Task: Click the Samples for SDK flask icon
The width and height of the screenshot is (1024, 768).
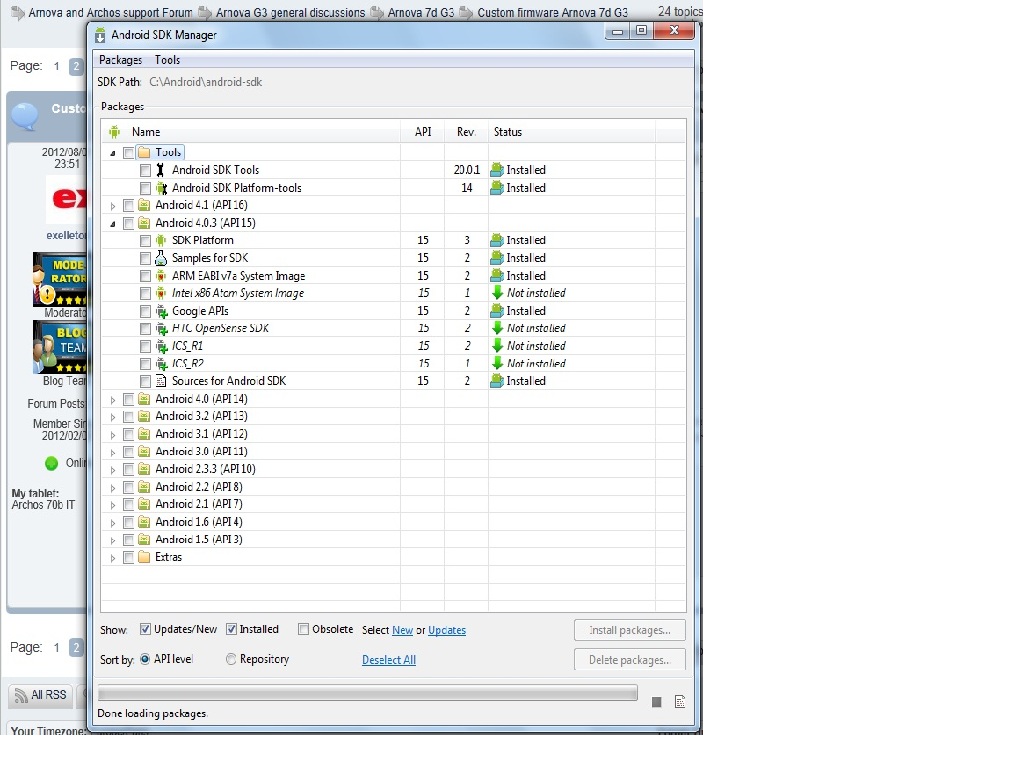Action: click(x=161, y=258)
